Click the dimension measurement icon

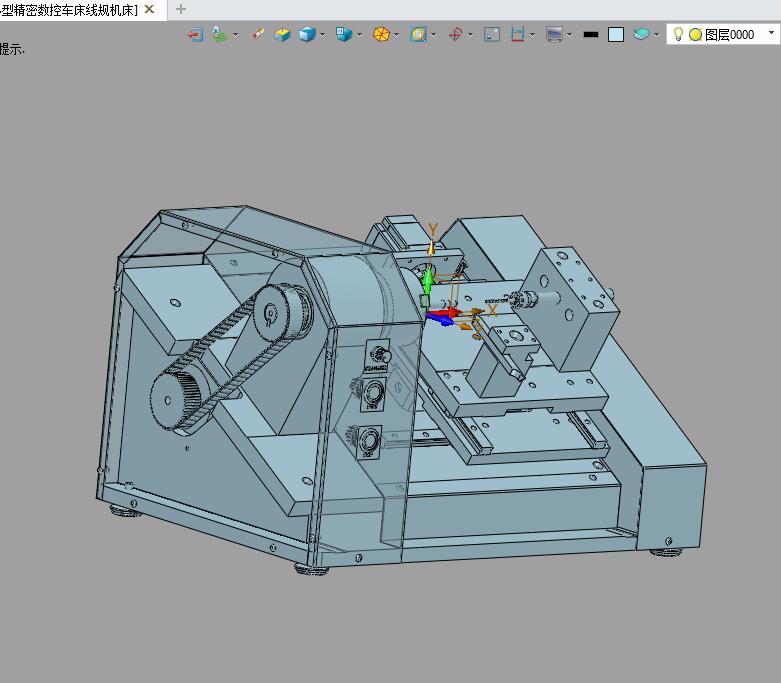pyautogui.click(x=518, y=34)
